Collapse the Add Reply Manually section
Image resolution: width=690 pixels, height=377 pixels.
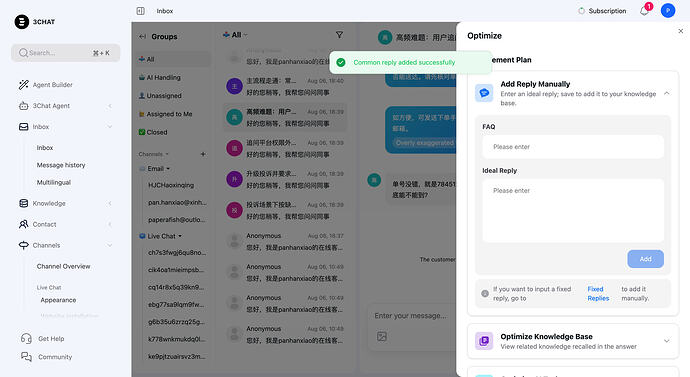pyautogui.click(x=667, y=93)
